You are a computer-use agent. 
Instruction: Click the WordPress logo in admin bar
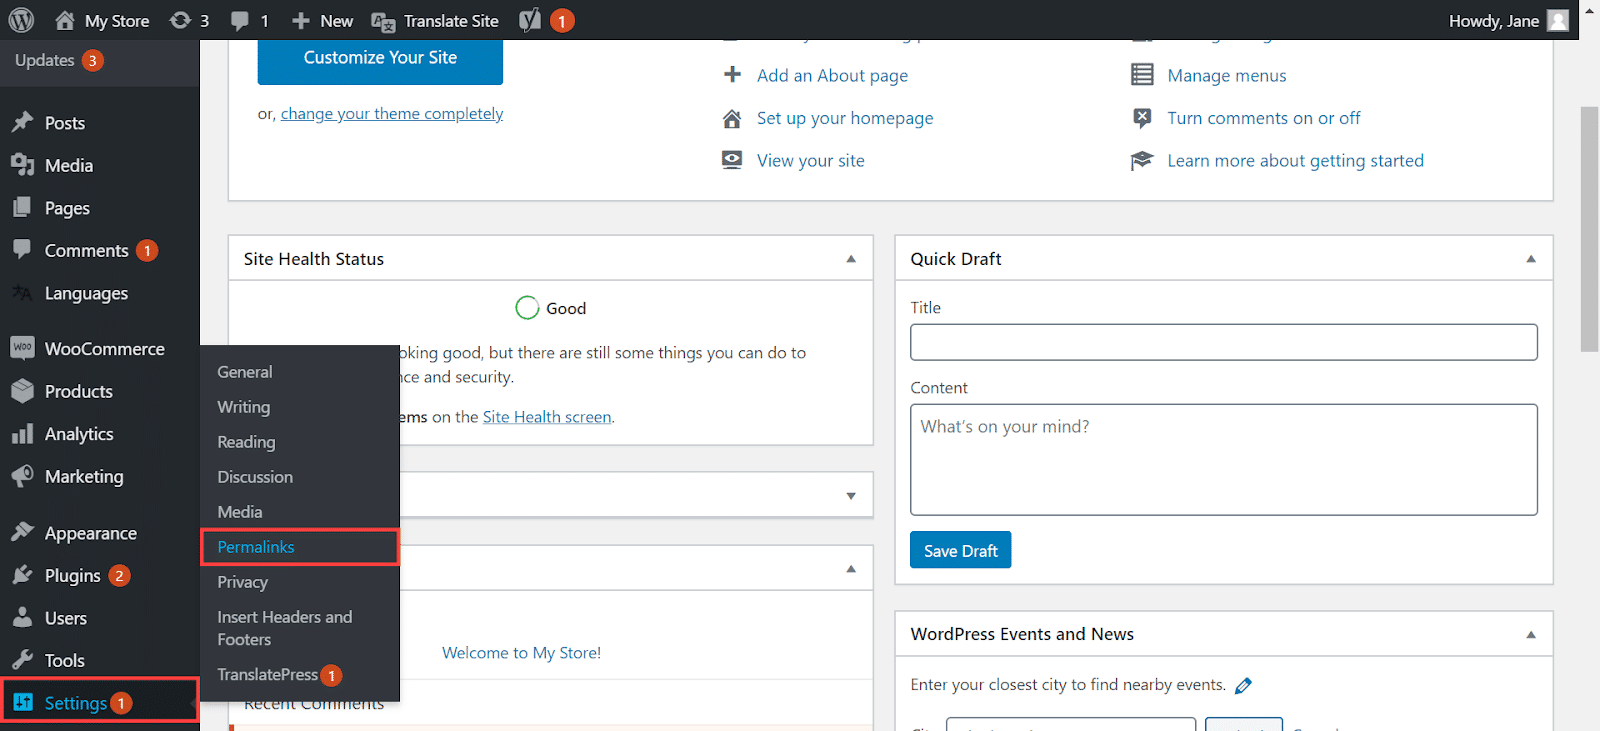pos(21,20)
